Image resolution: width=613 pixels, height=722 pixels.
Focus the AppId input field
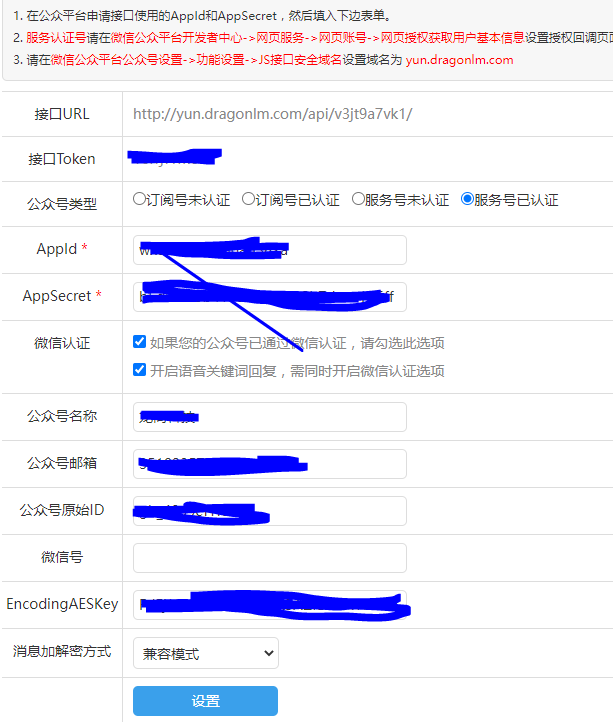pyautogui.click(x=269, y=250)
